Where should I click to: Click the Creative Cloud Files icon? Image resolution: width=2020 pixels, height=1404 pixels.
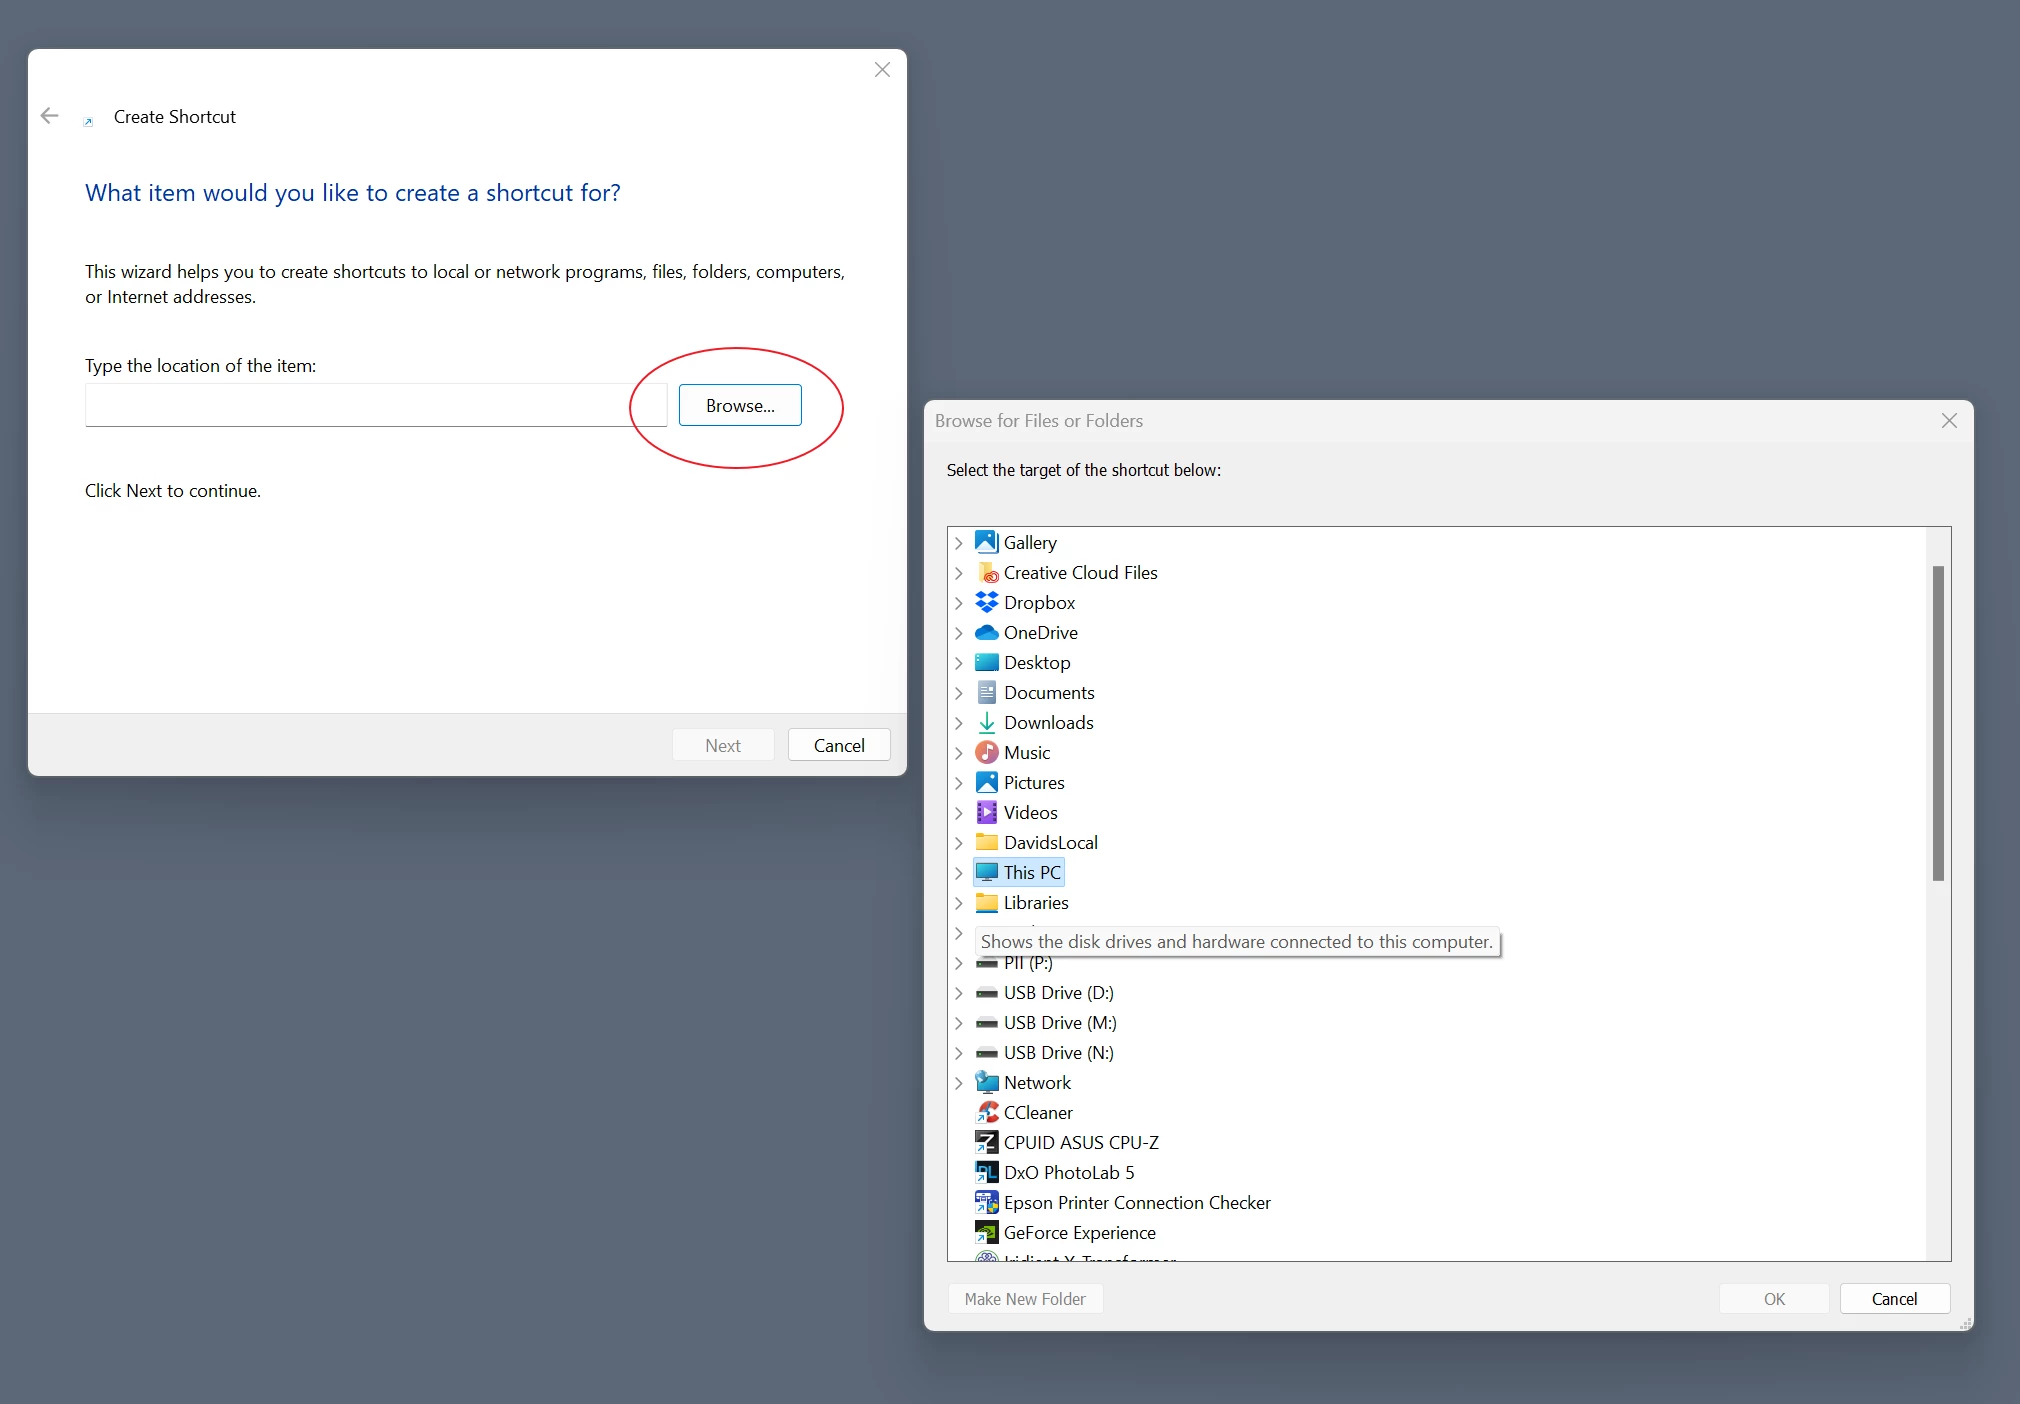pyautogui.click(x=987, y=572)
